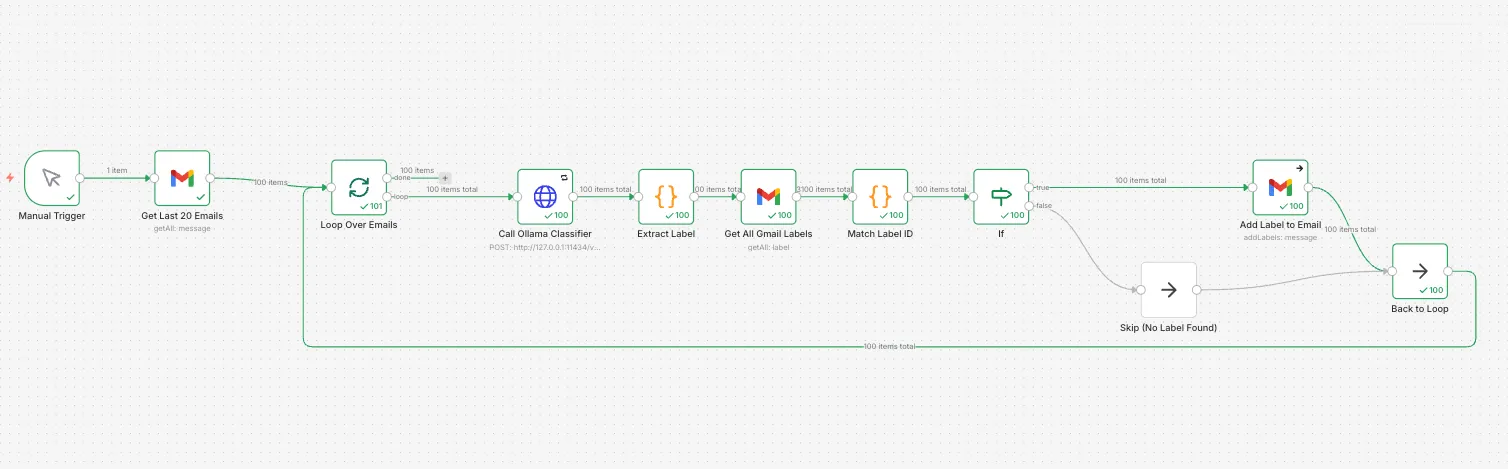Viewport: 1508px width, 469px height.
Task: Click the true output port of If node
Action: pyautogui.click(x=1029, y=187)
